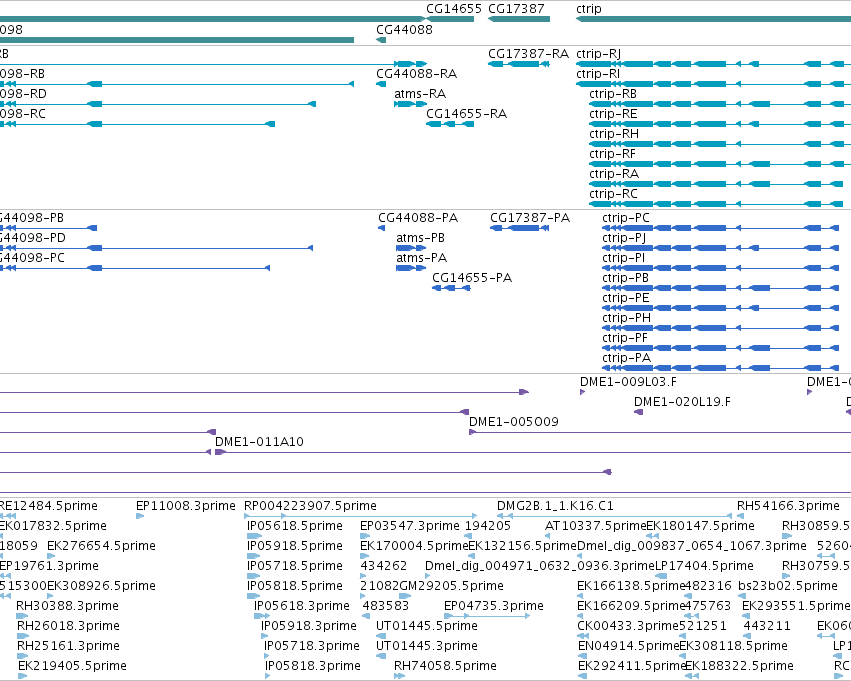Select the EK188322.5prime feature label
Viewport: 851px width, 681px height.
click(739, 667)
